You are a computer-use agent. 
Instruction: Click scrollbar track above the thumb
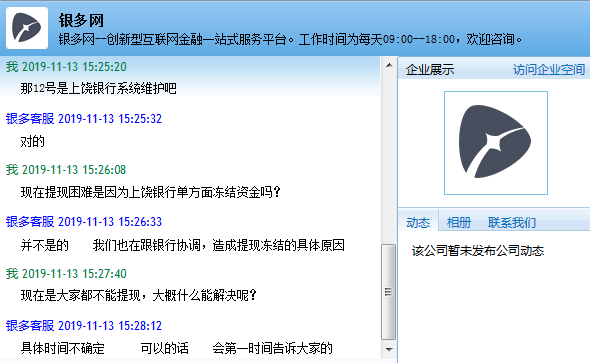click(x=389, y=158)
